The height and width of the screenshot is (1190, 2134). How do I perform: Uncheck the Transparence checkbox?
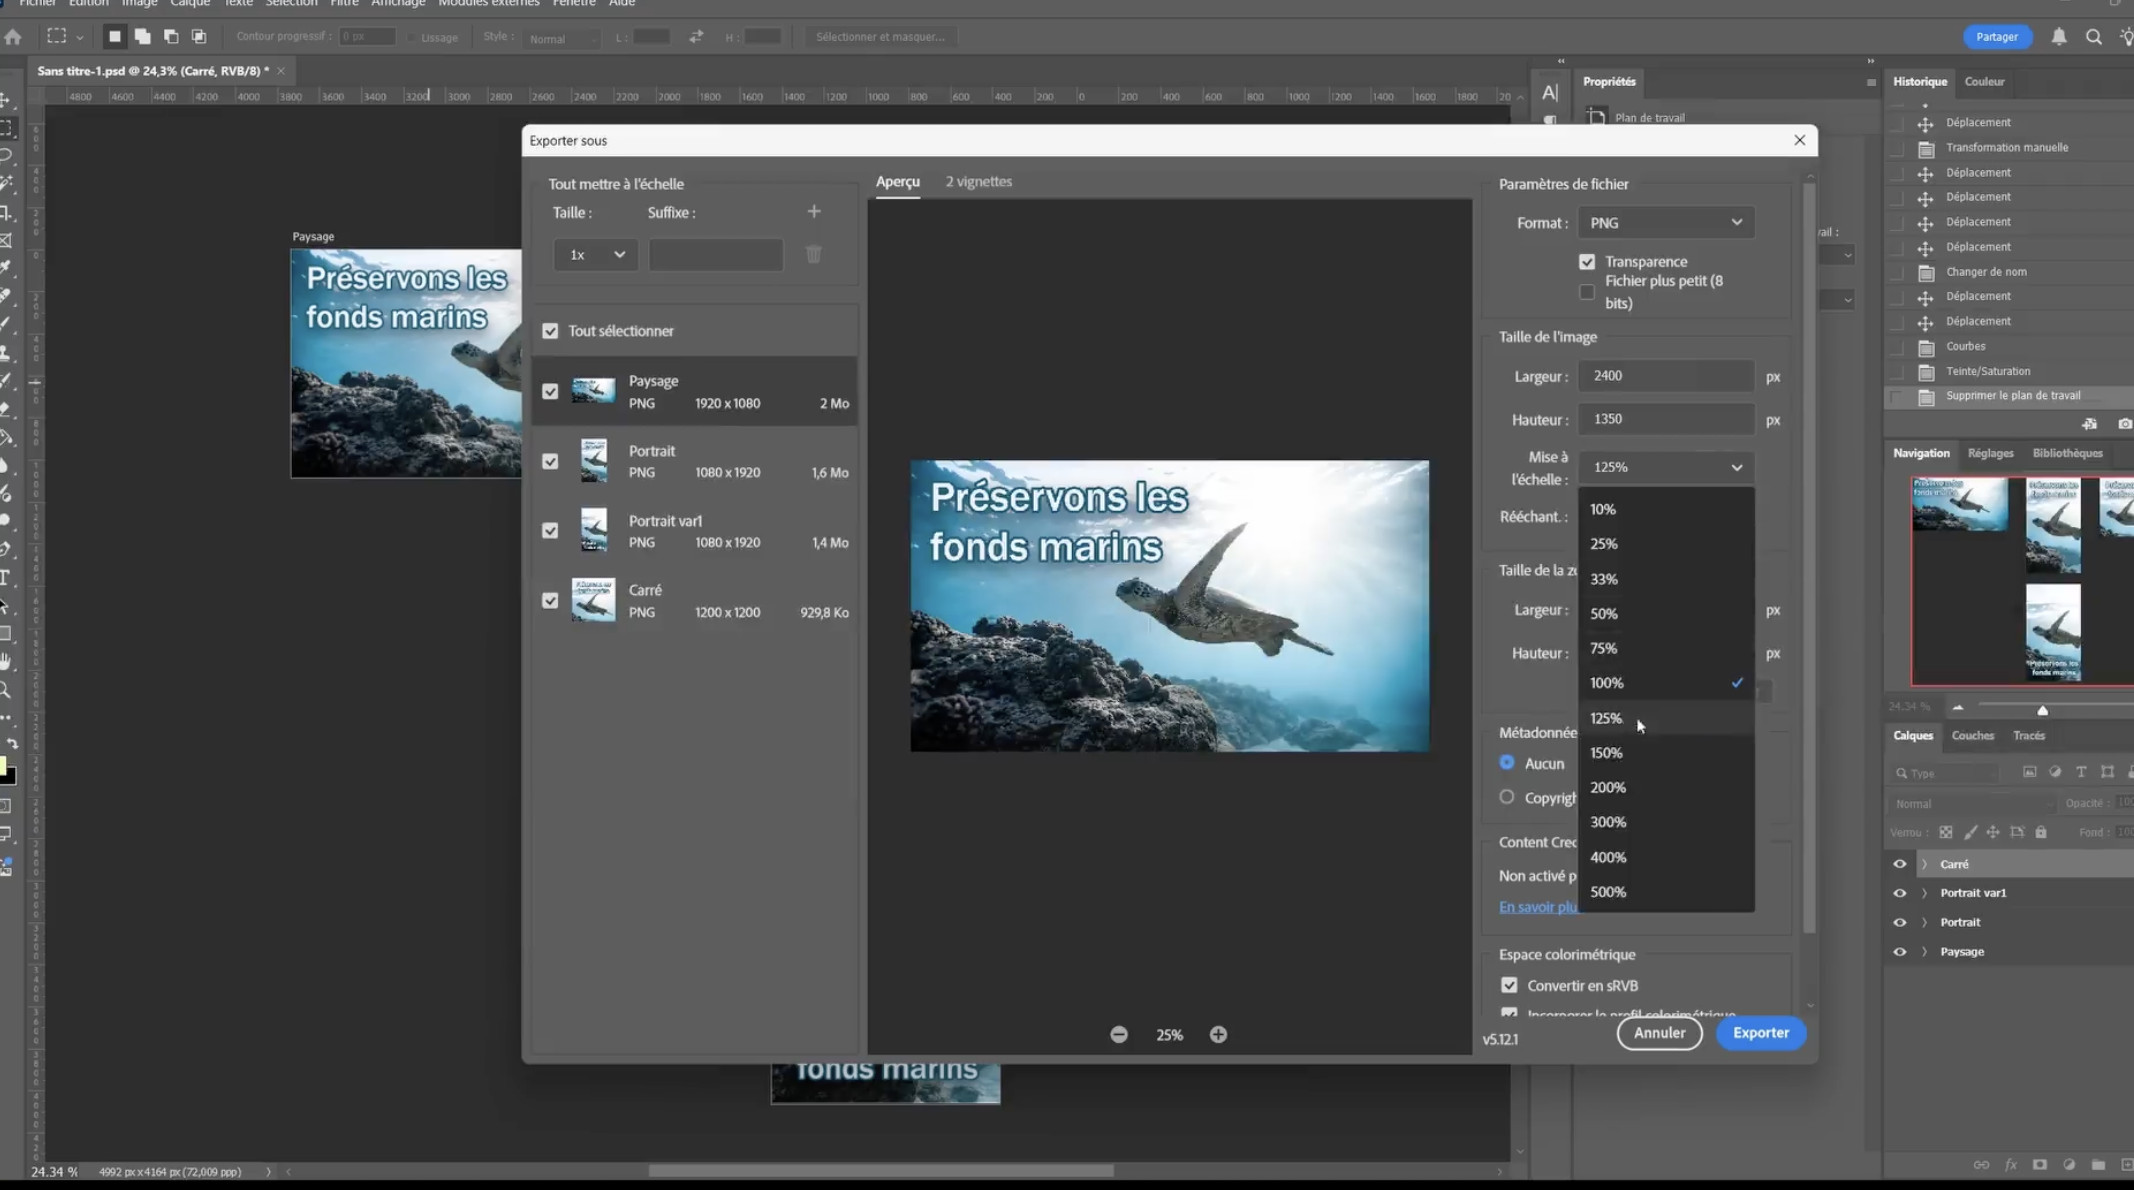coord(1587,262)
